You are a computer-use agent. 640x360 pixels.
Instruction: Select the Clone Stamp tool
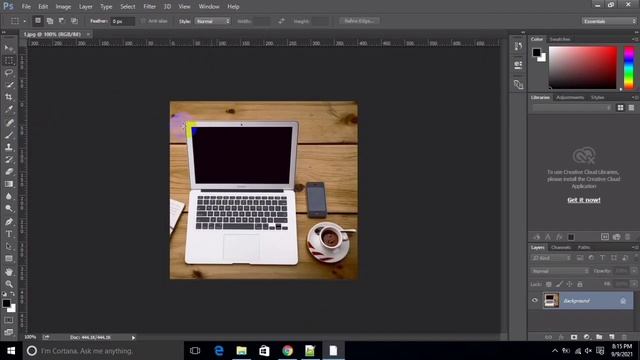tap(9, 147)
